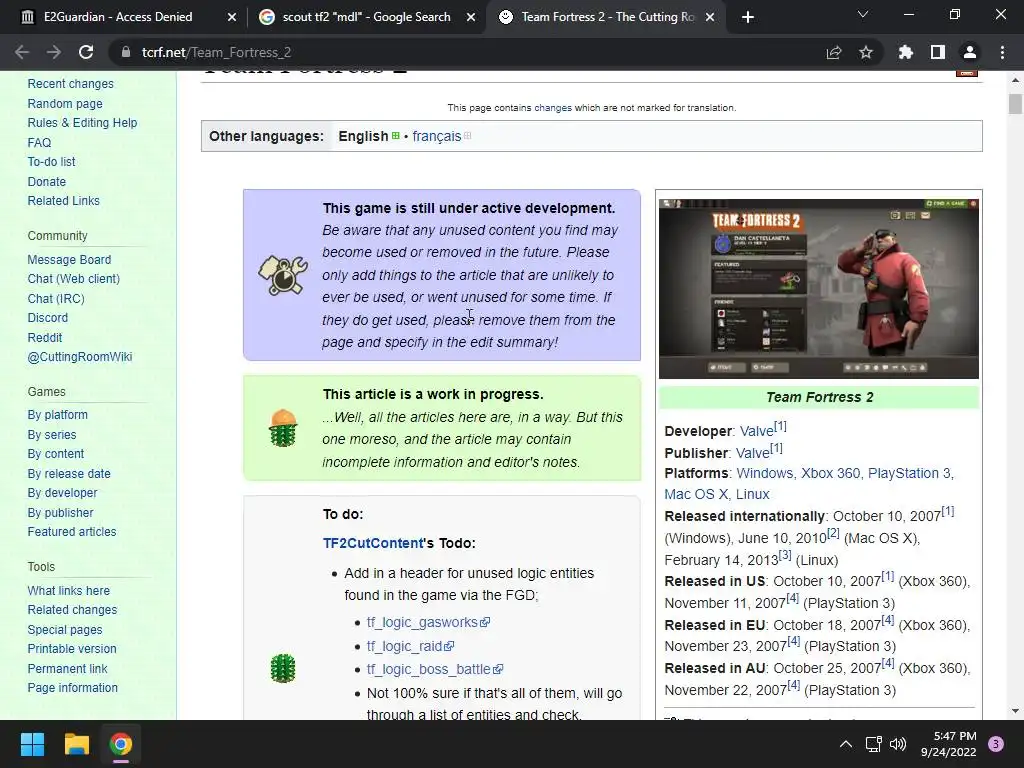Image resolution: width=1024 pixels, height=768 pixels.
Task: Open Xbox 360 platform link
Action: click(831, 473)
